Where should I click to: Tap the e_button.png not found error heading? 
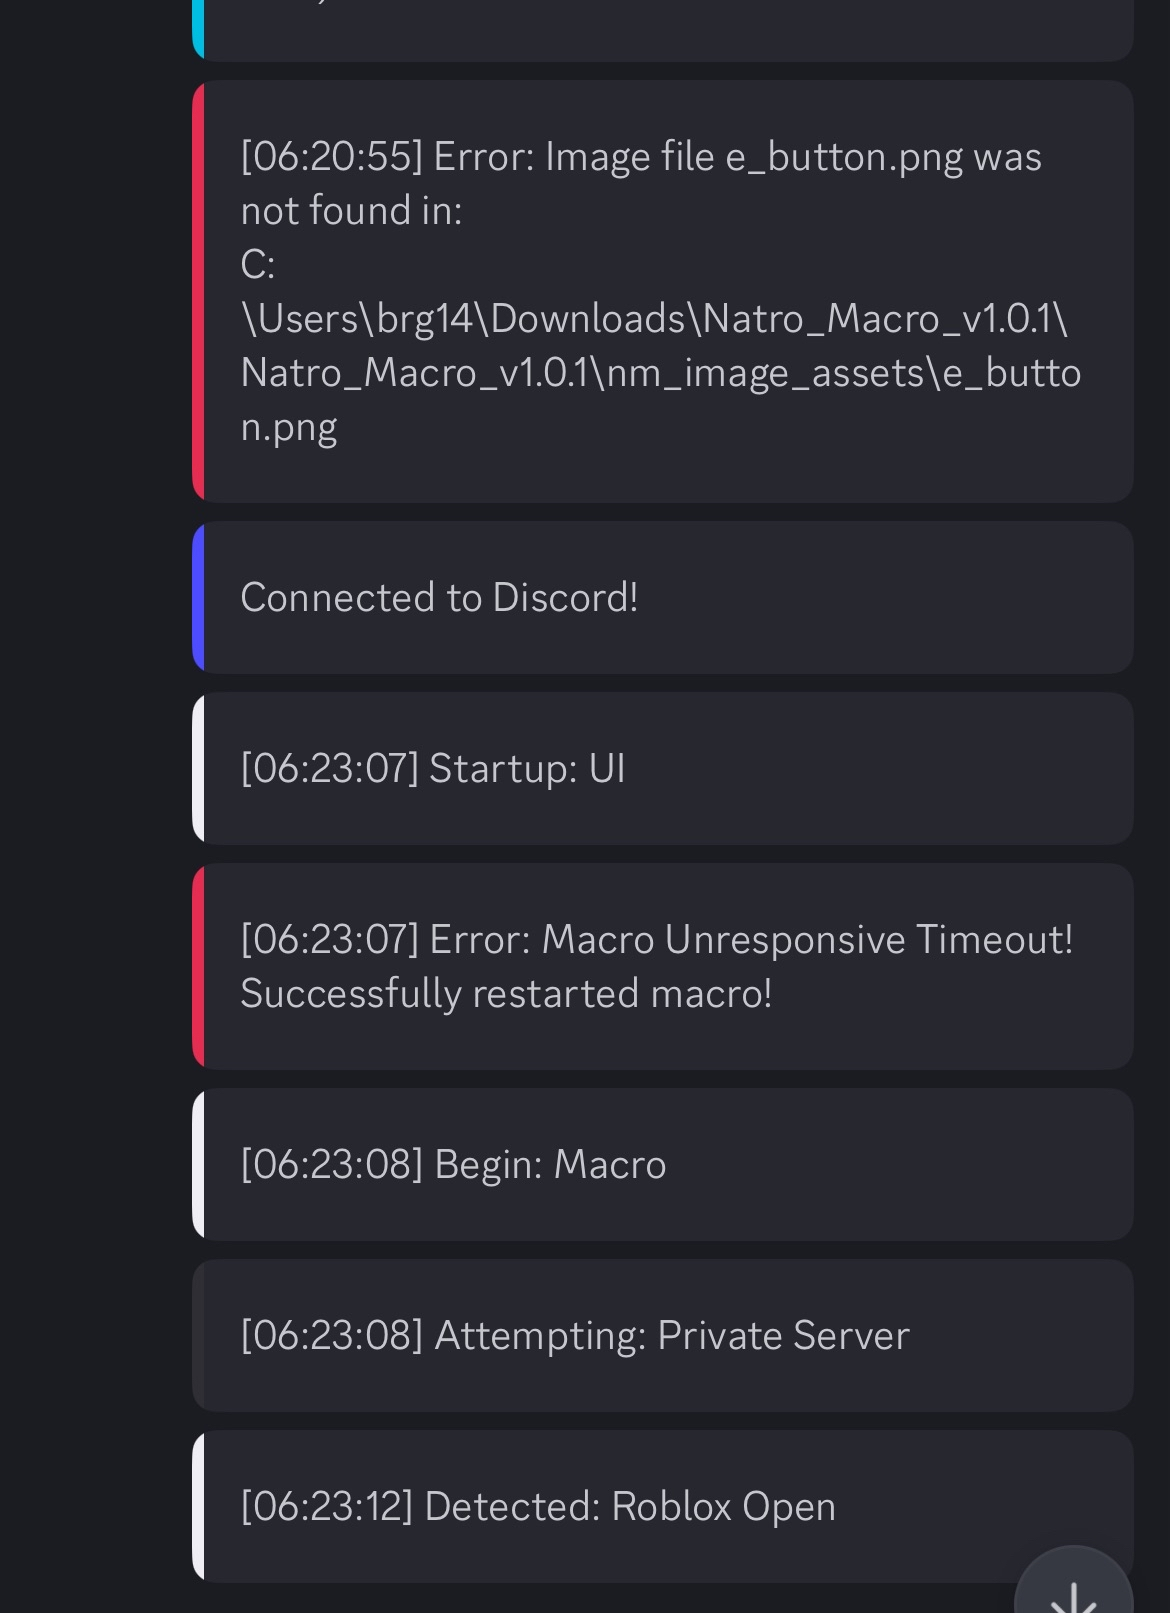click(x=640, y=157)
